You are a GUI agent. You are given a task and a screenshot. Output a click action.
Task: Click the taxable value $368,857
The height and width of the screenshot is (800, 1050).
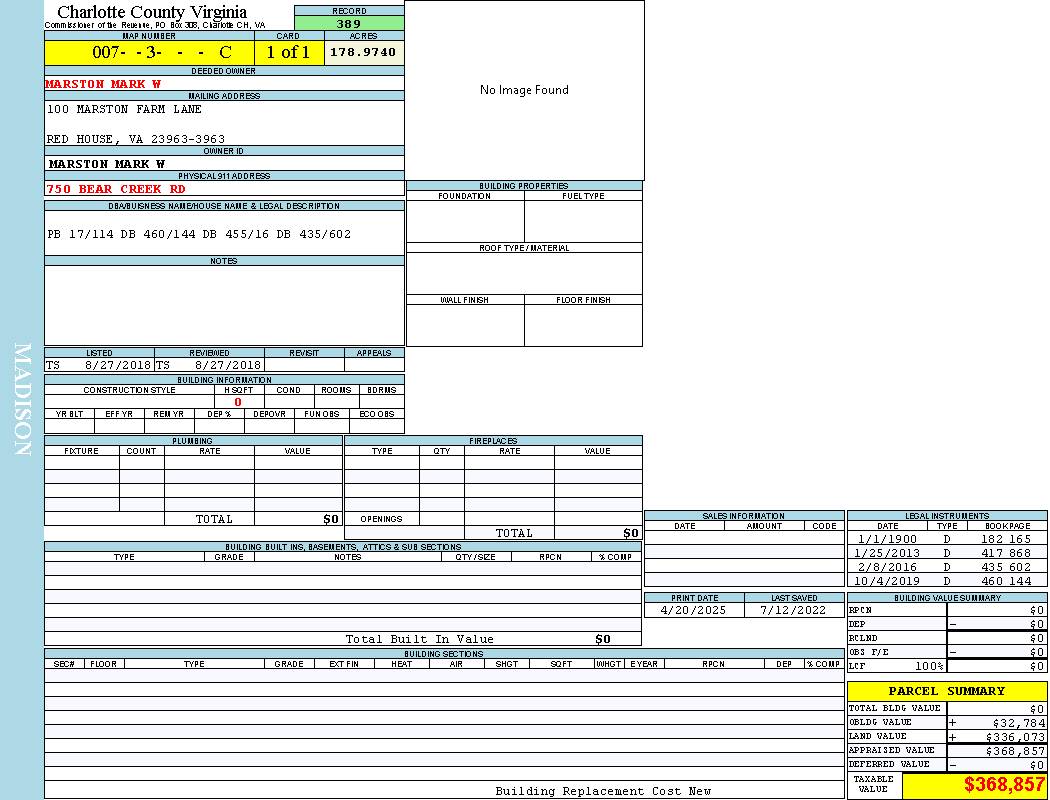click(1004, 786)
